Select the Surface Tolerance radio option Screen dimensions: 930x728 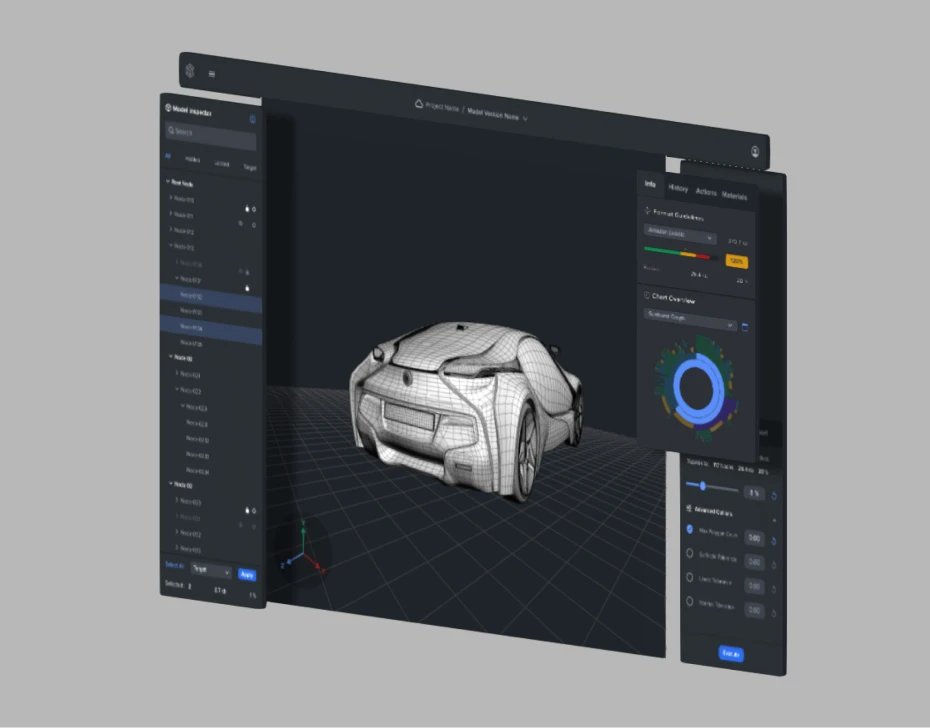689,553
